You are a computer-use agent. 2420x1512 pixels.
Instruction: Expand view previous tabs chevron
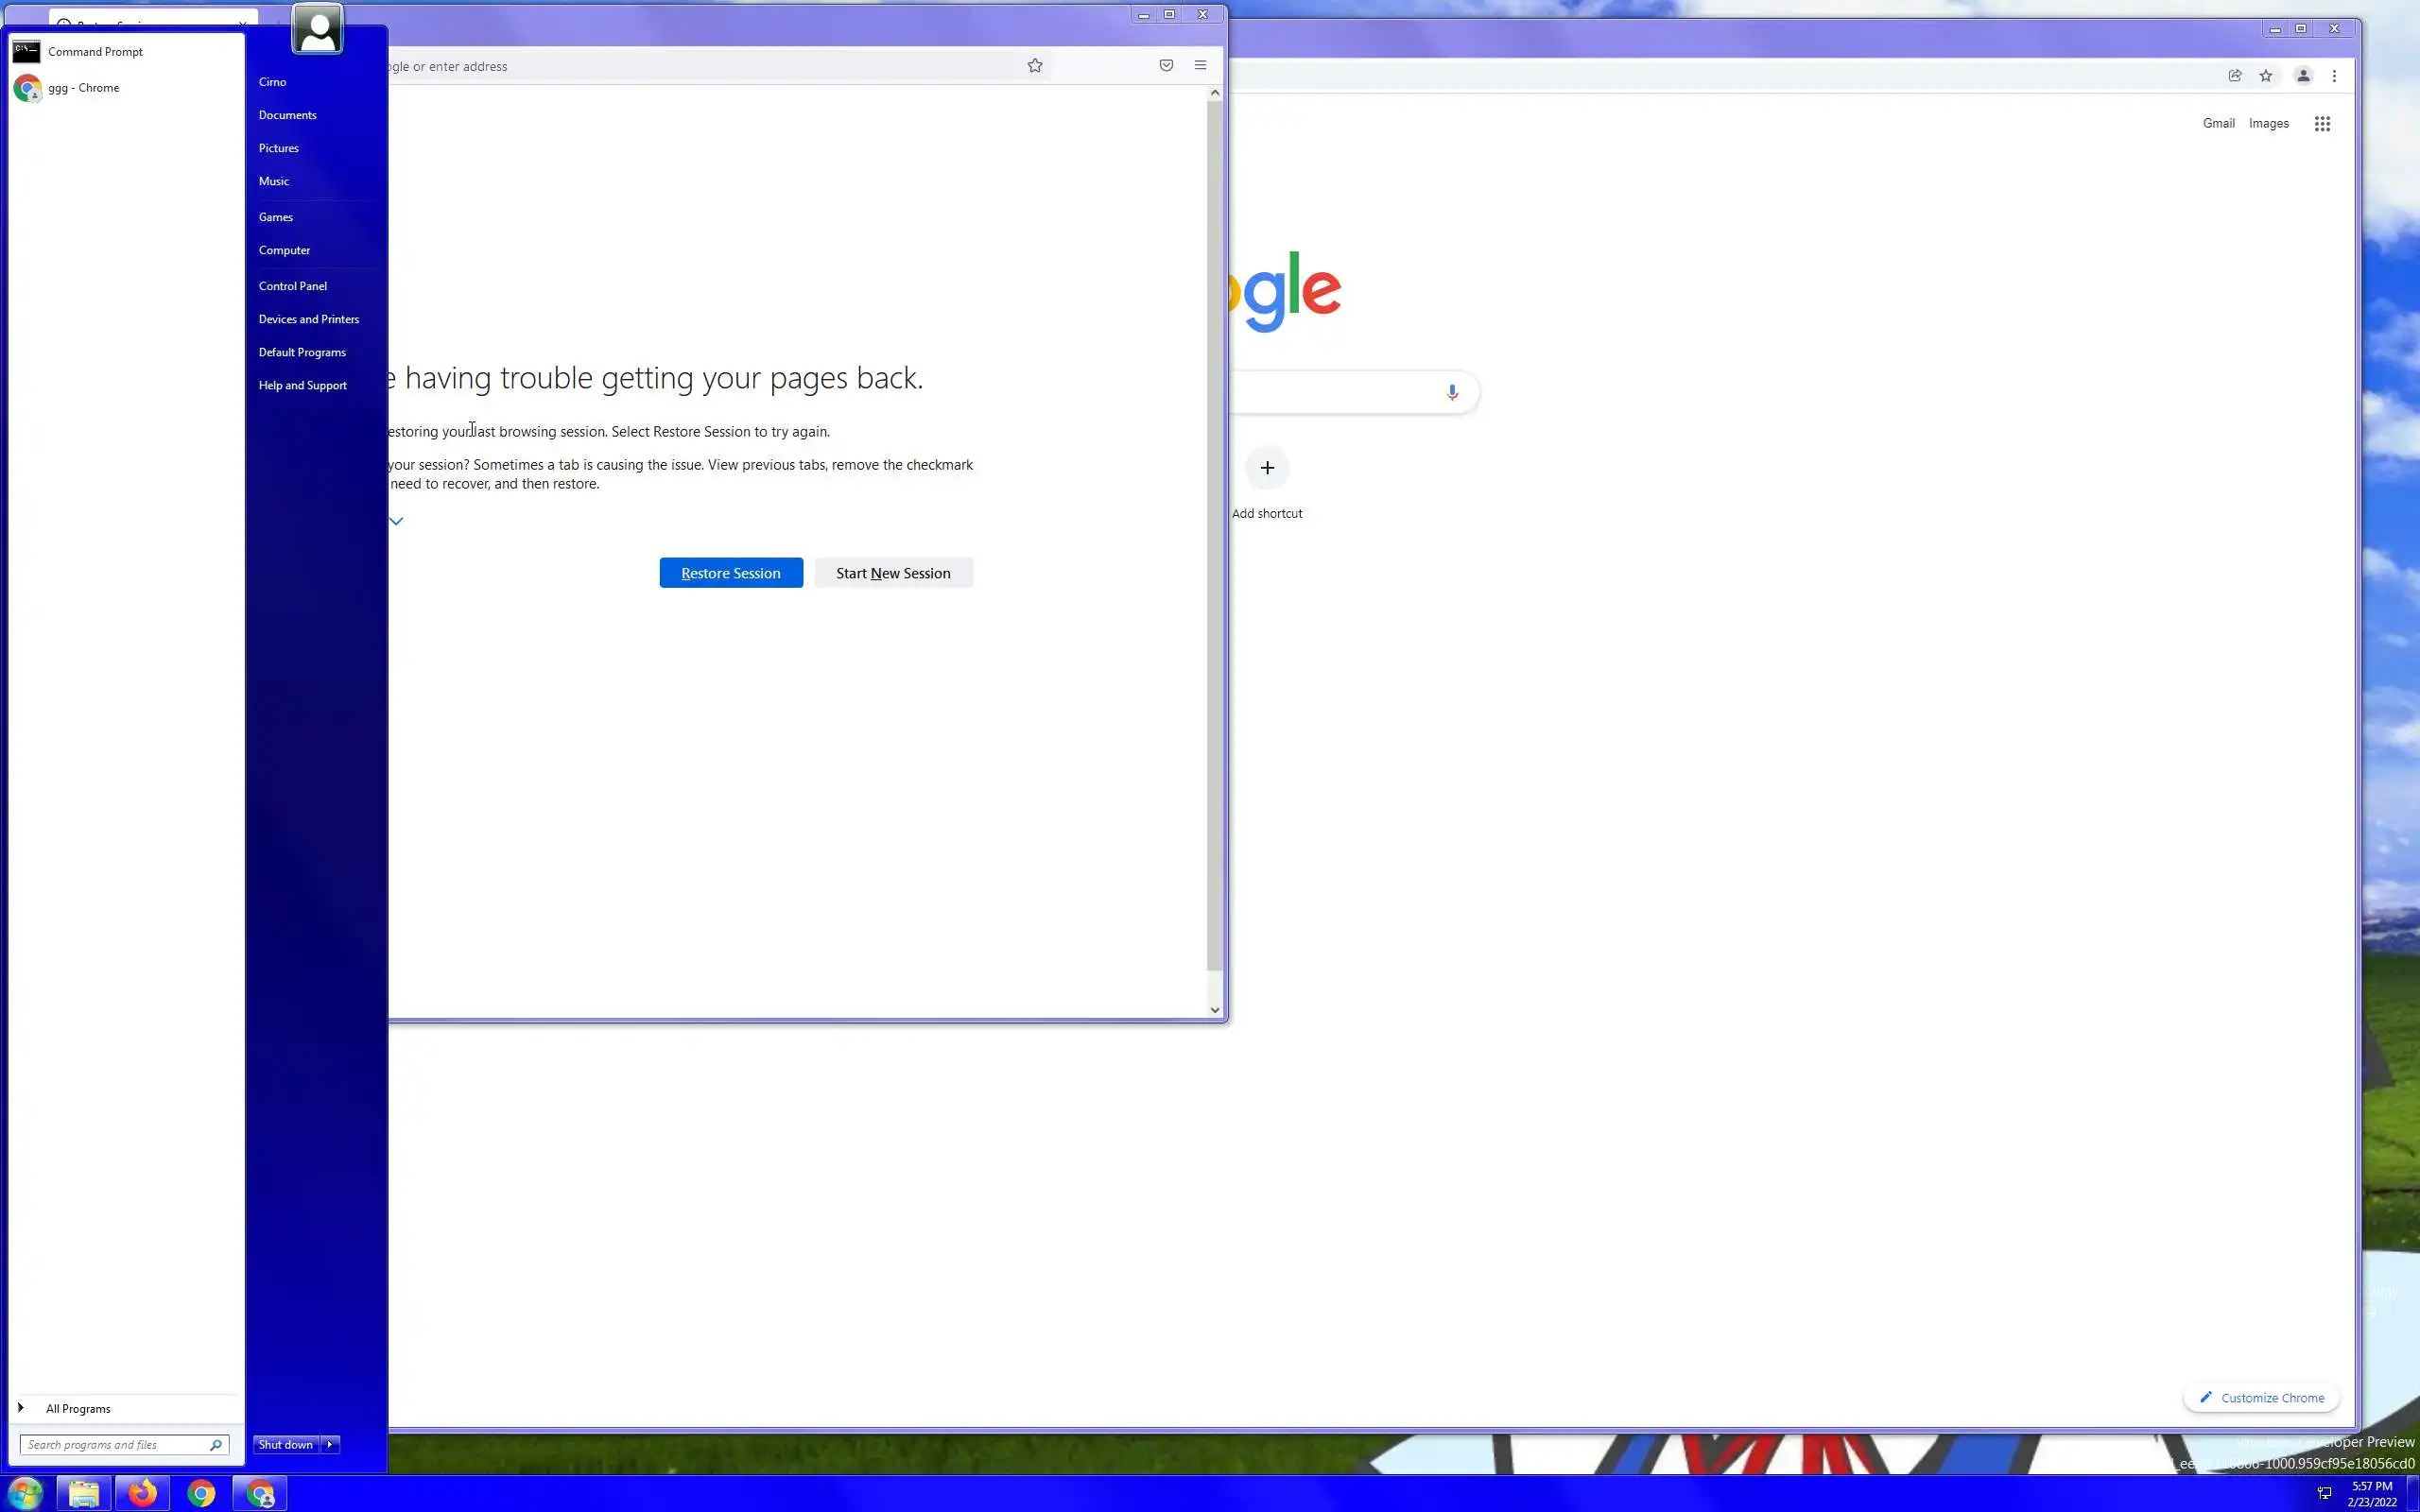[x=396, y=521]
